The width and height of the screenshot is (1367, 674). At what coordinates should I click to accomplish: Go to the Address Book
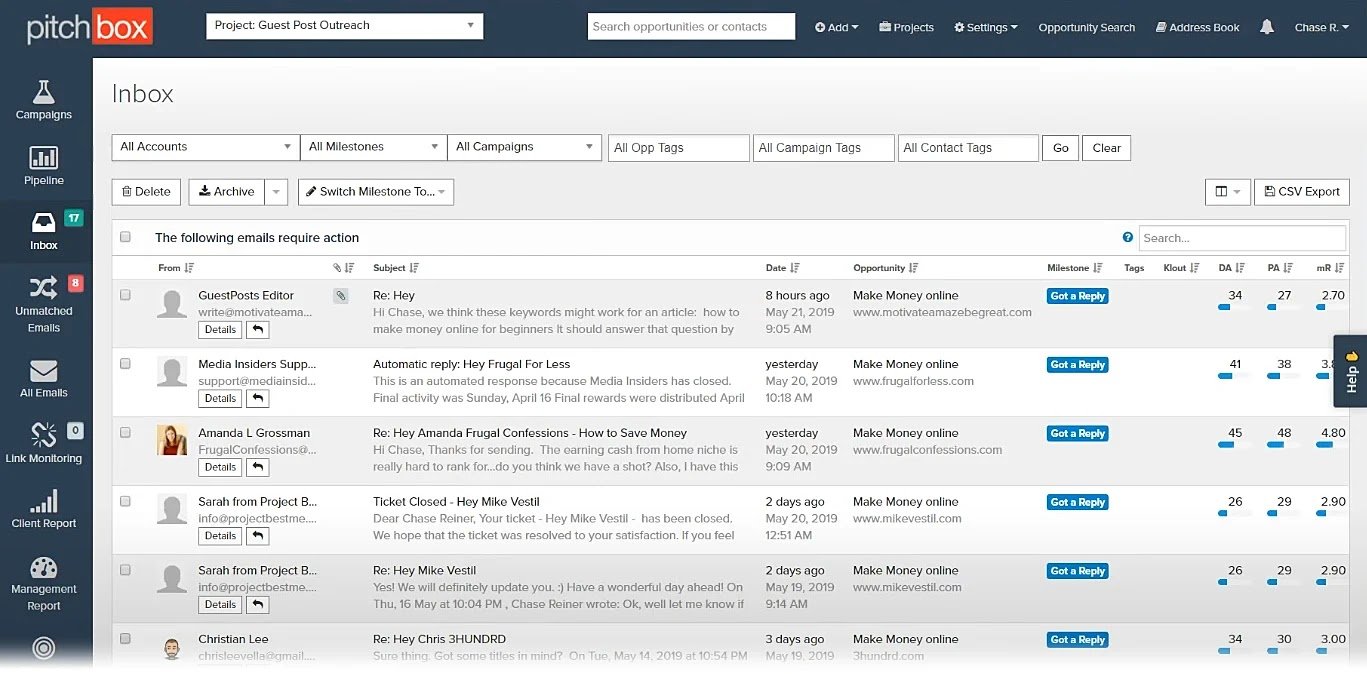[x=1196, y=27]
